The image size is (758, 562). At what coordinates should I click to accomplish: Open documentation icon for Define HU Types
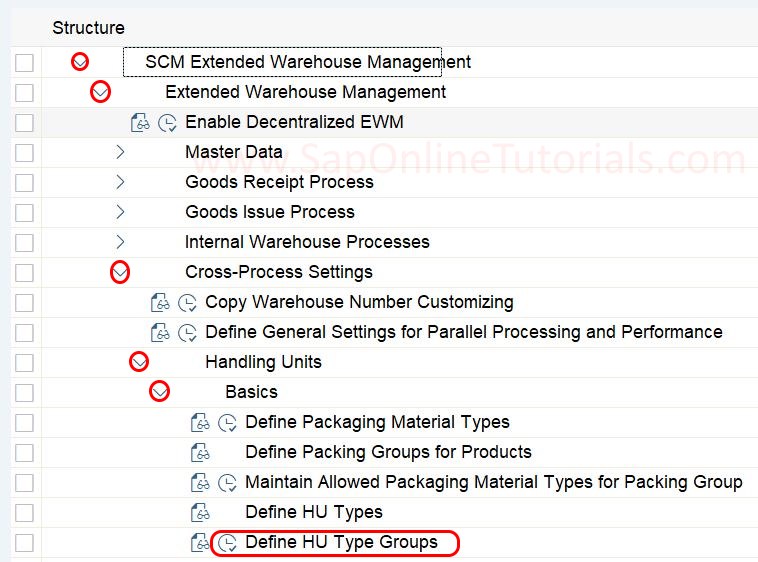click(x=200, y=512)
